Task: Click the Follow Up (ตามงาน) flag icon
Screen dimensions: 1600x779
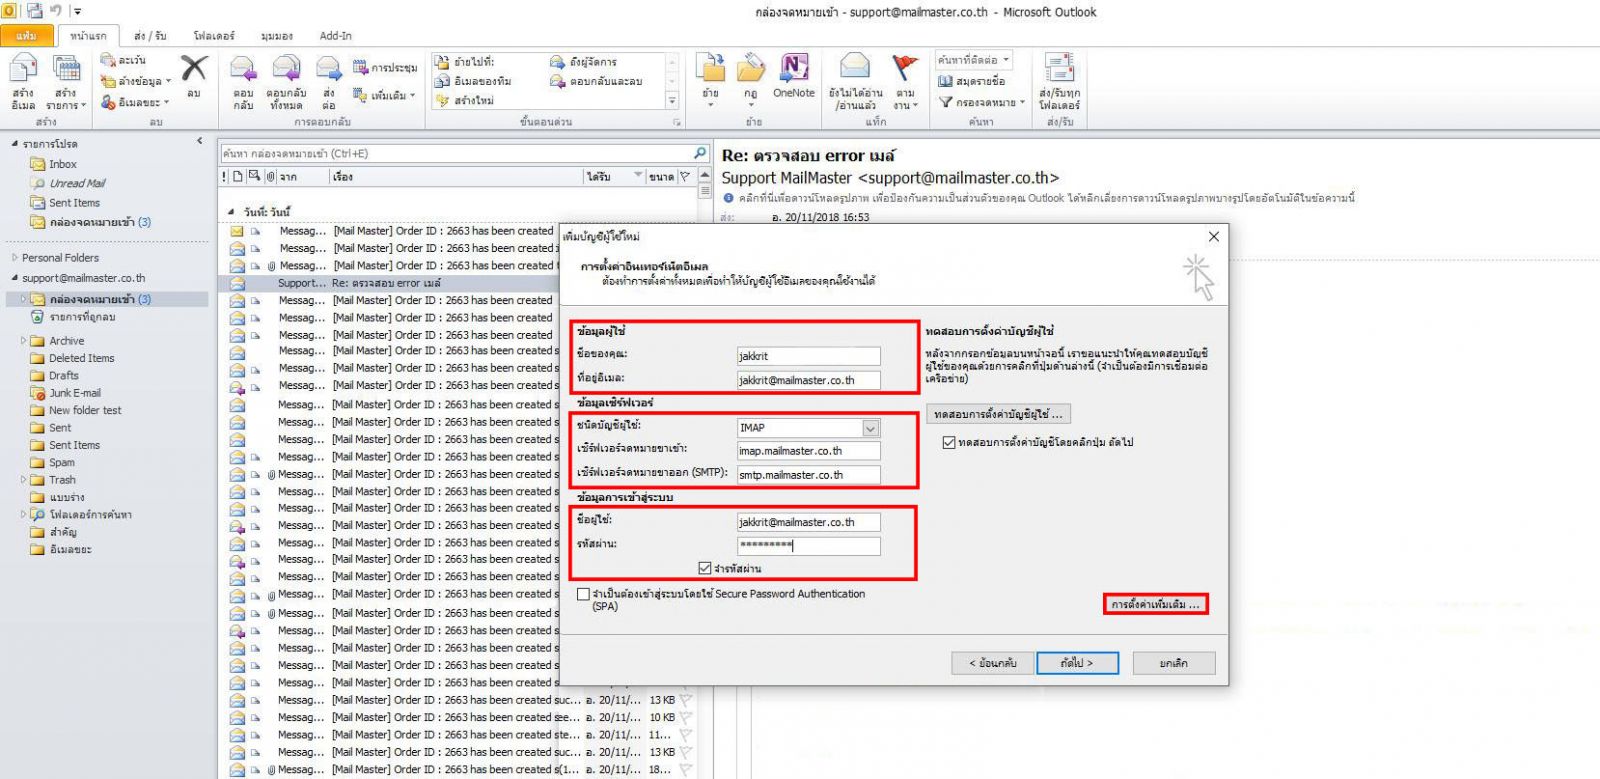Action: tap(905, 66)
